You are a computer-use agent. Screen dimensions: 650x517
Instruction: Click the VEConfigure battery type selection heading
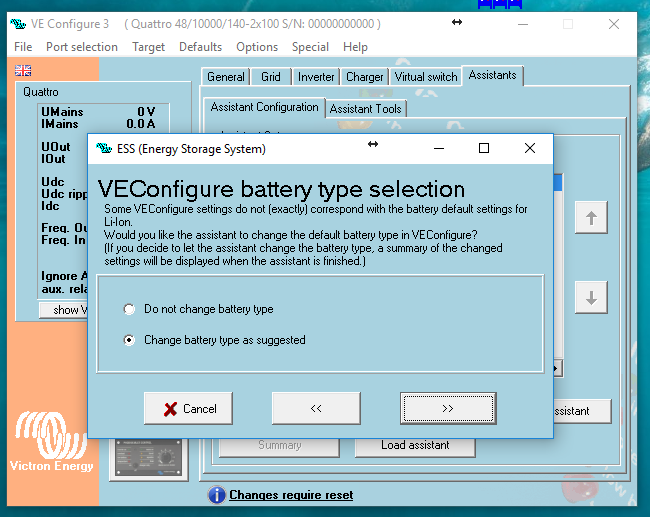click(x=281, y=189)
